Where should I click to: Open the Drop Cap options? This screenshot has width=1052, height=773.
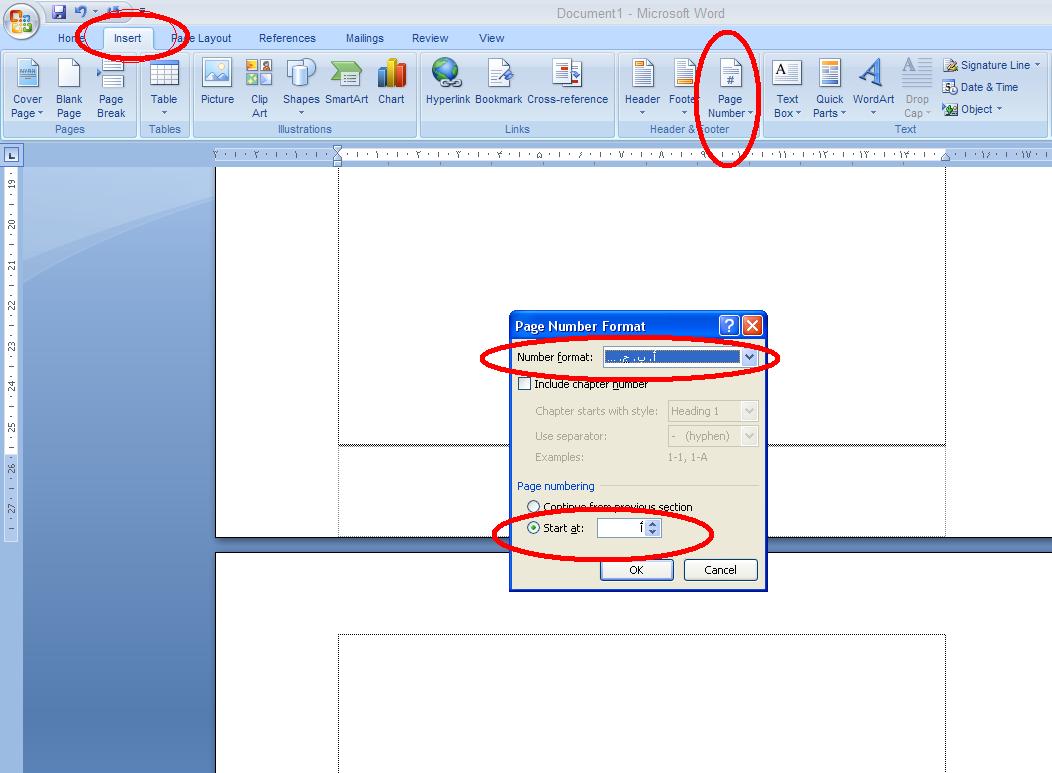pos(916,89)
